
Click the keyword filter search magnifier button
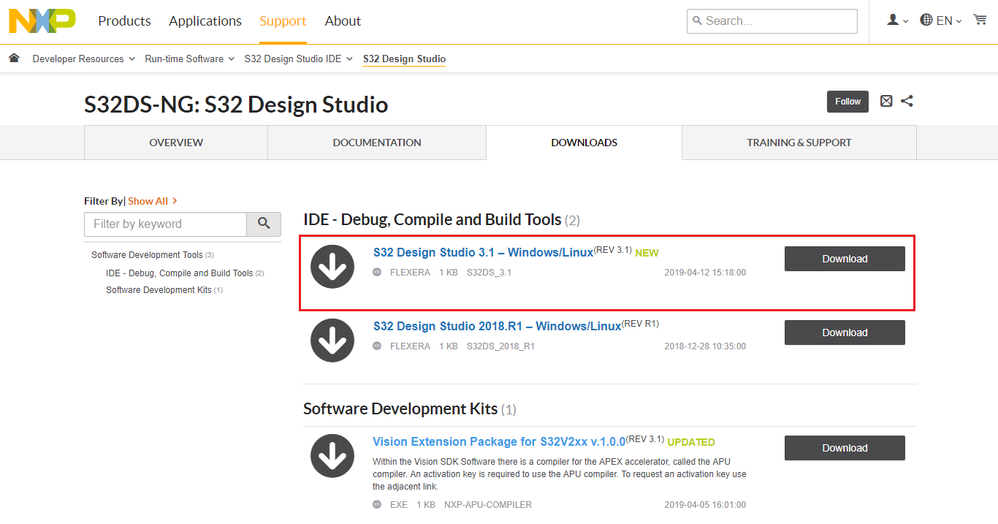(x=264, y=224)
